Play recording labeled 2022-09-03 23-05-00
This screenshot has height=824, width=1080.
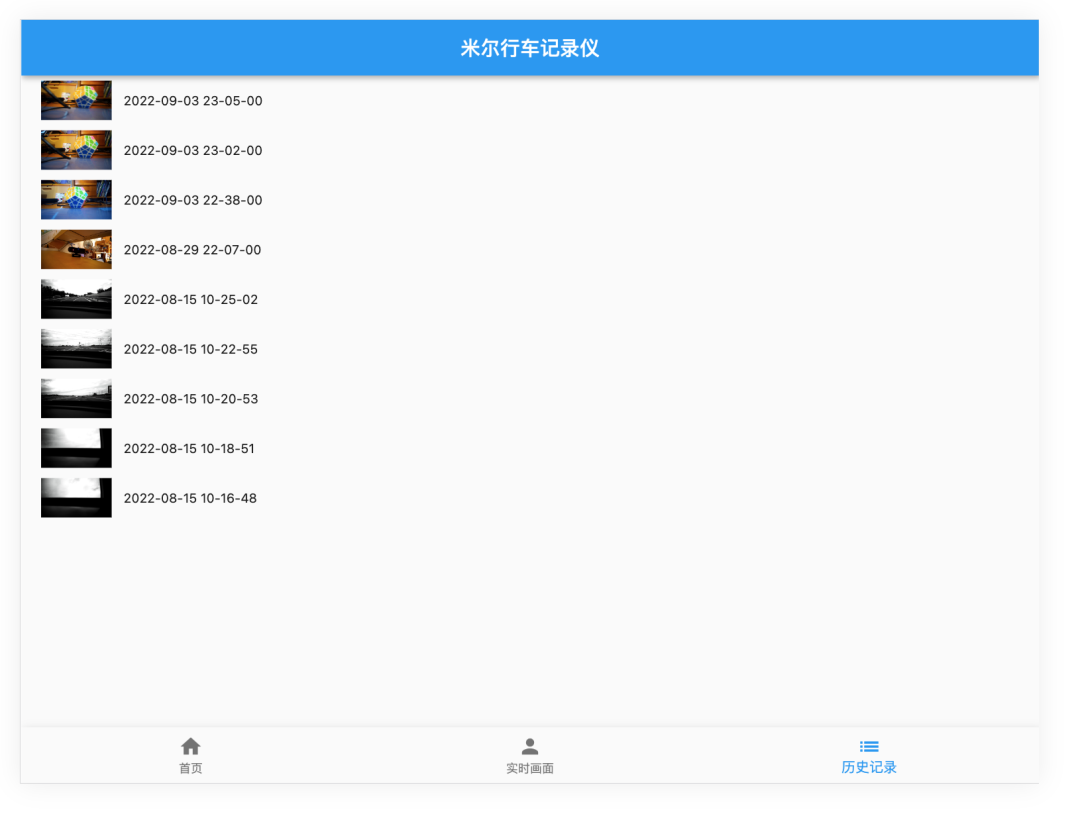[192, 100]
